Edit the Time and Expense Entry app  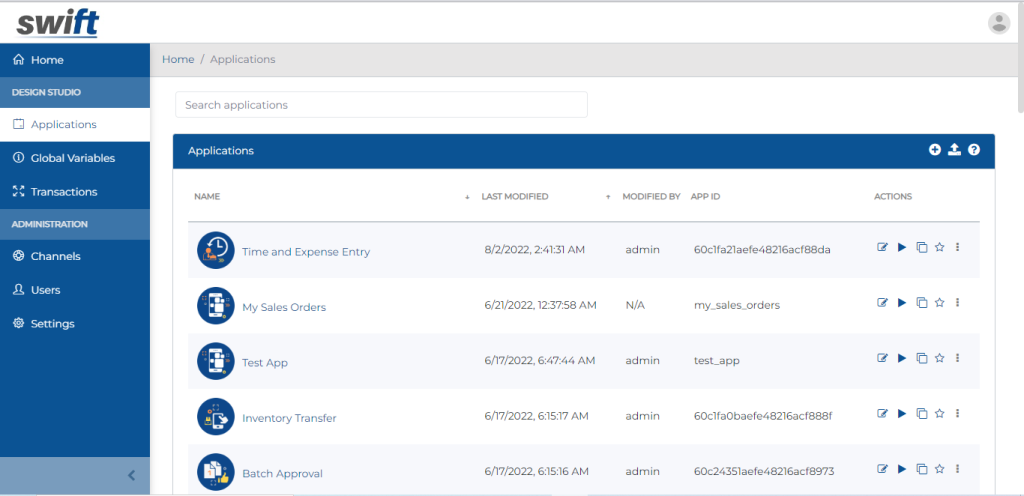coord(882,248)
